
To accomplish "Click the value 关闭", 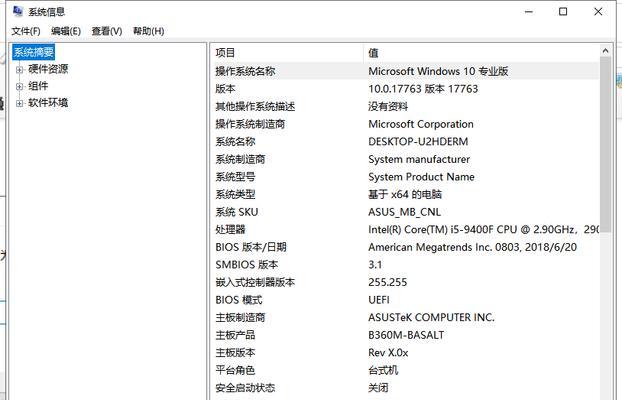I will point(378,388).
